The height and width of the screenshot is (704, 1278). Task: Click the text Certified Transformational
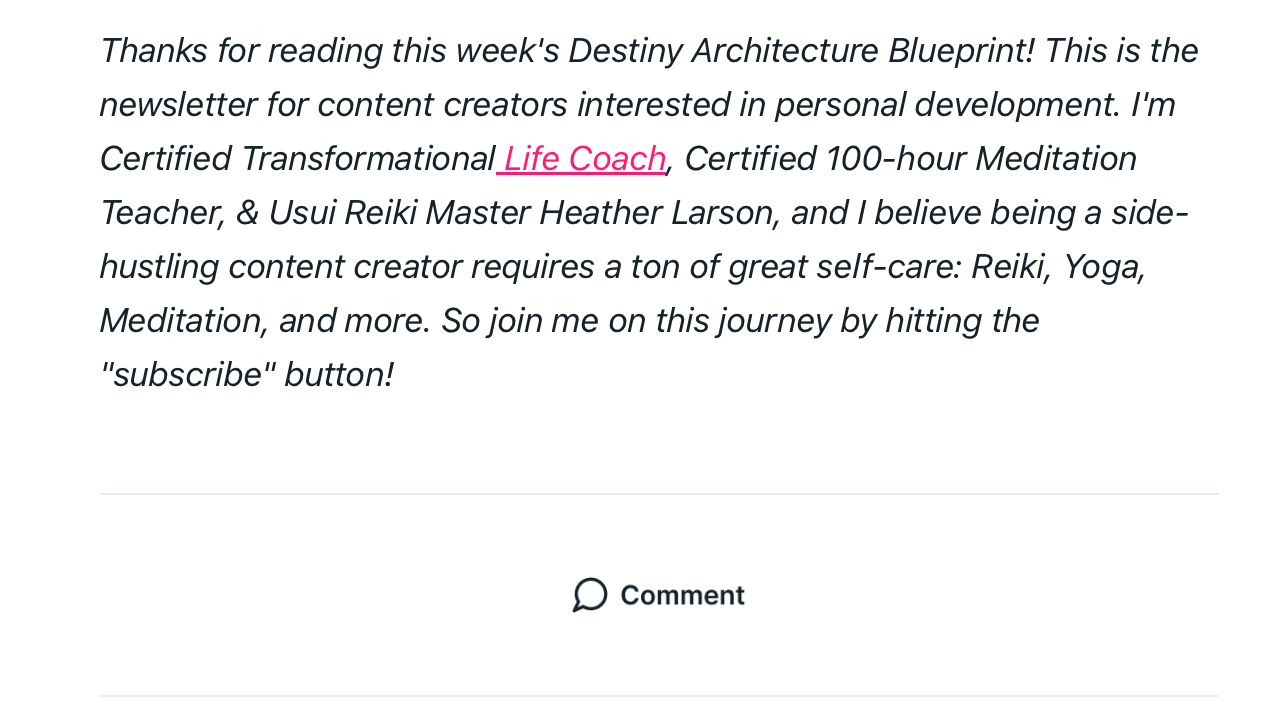(297, 158)
